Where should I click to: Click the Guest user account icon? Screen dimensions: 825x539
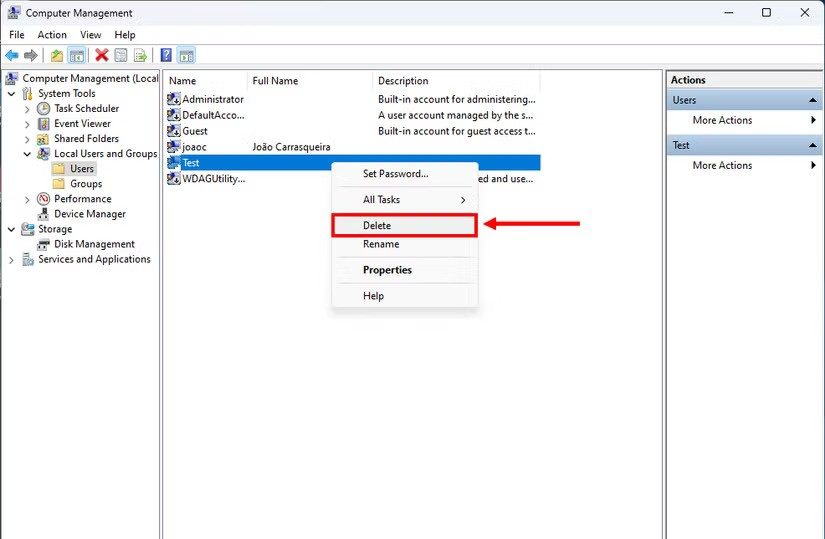(x=174, y=131)
